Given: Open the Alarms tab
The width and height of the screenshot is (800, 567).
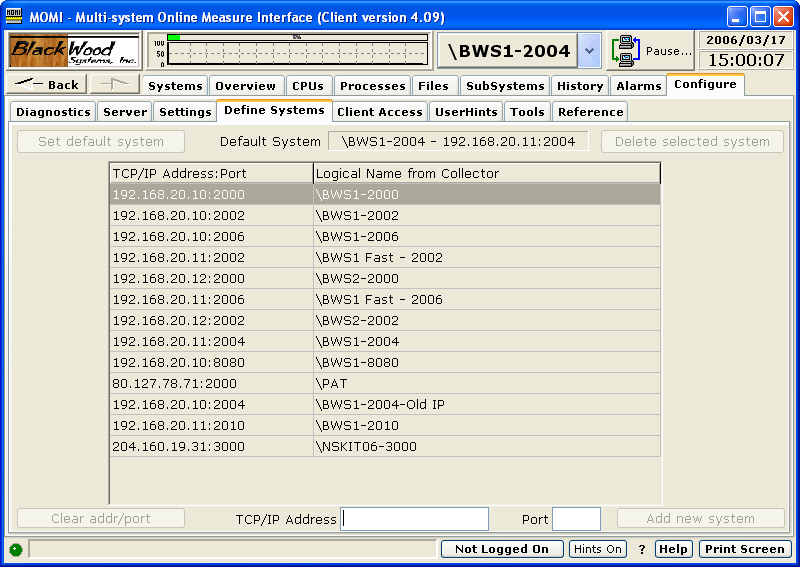Looking at the screenshot, I should point(639,86).
